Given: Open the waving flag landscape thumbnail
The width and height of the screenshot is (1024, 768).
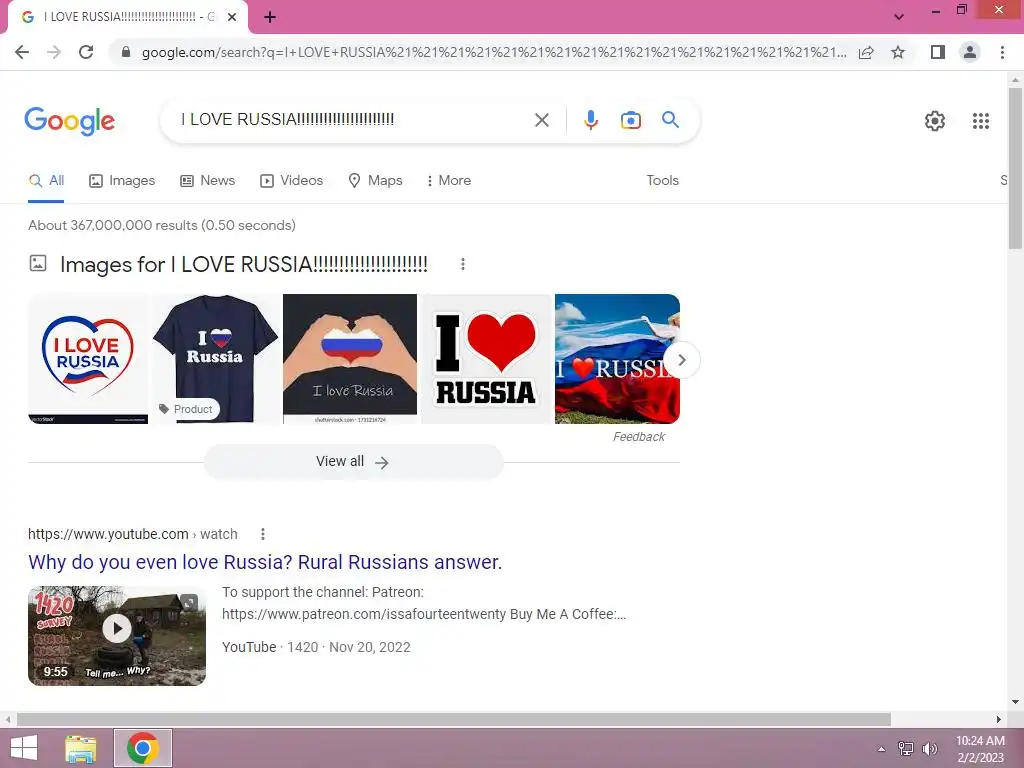Looking at the screenshot, I should click(617, 359).
